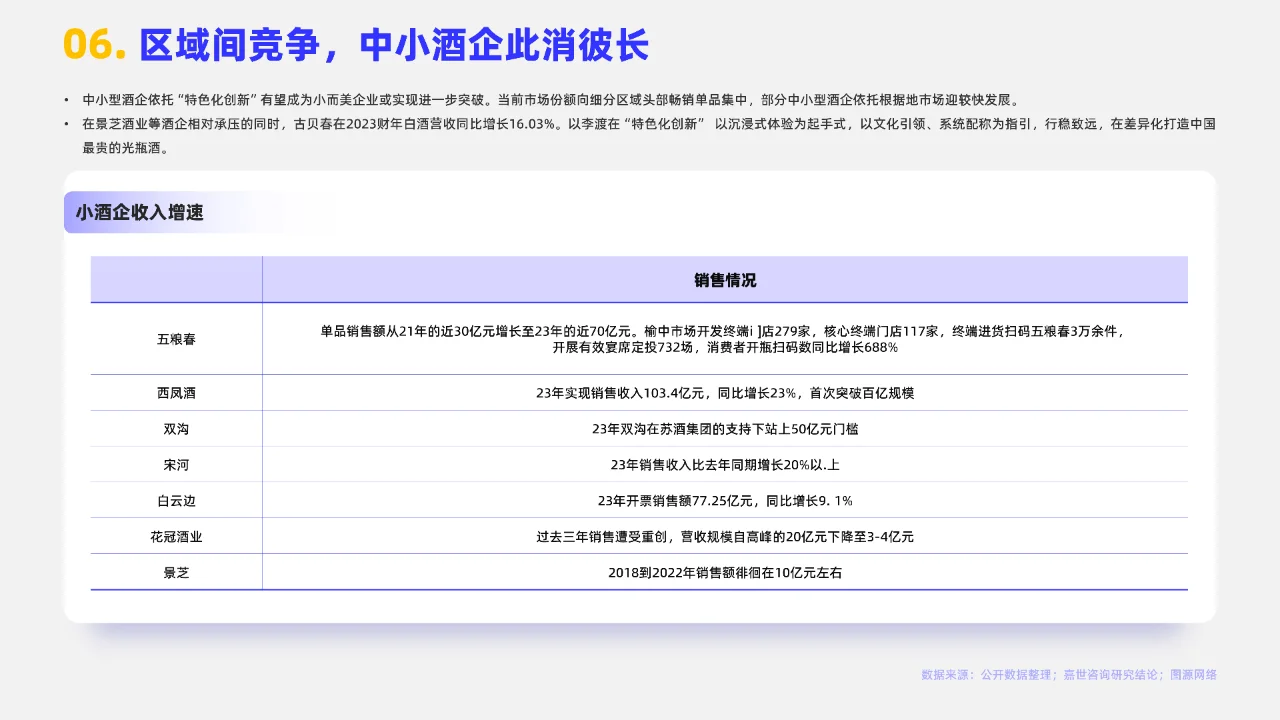Click the 花冠酒业 revenue decline description cell
1280x720 pixels.
(725, 536)
